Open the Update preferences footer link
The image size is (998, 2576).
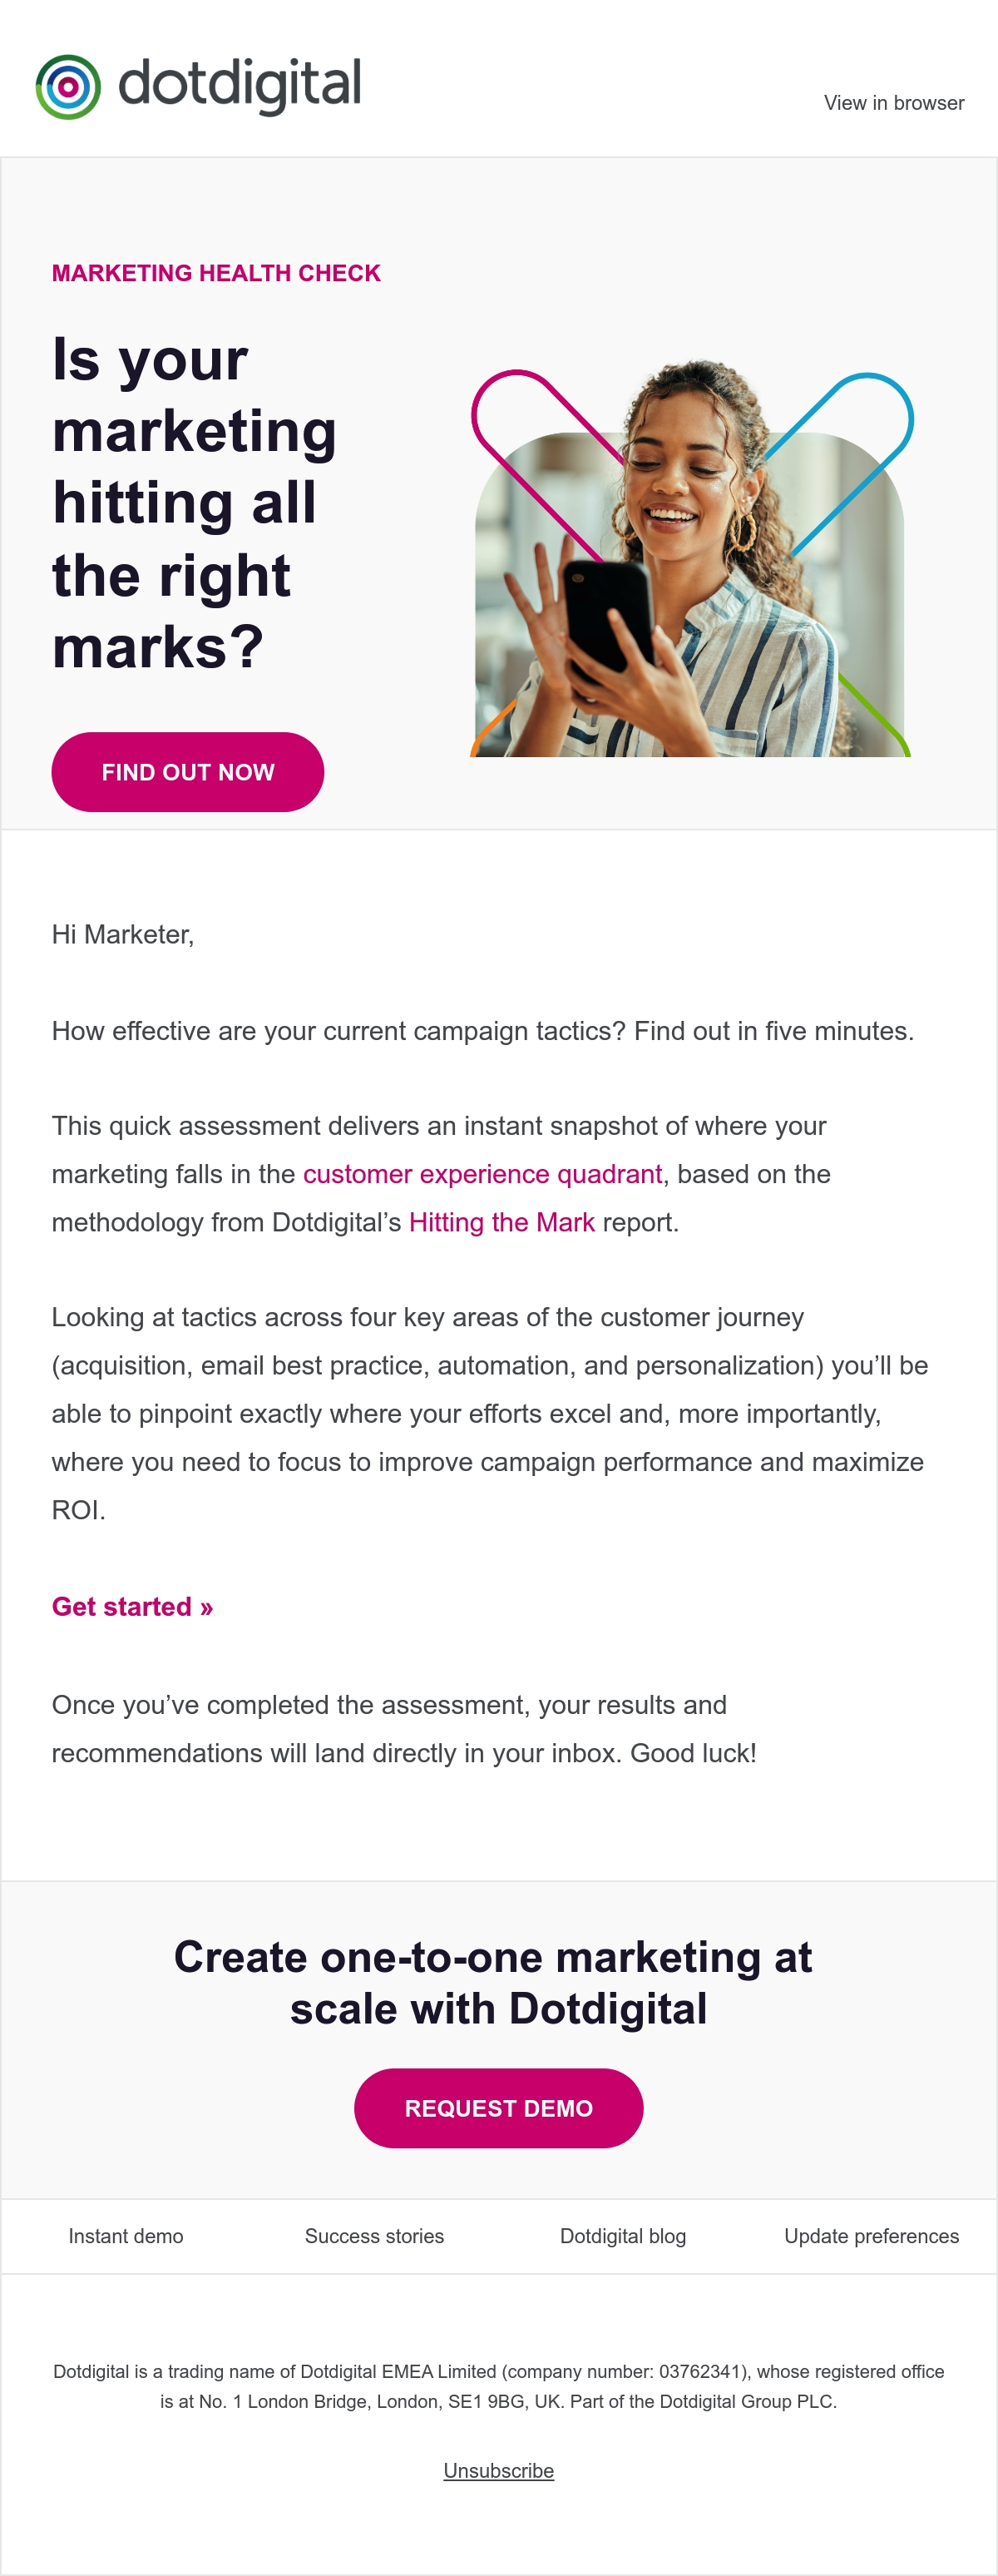coord(872,2236)
